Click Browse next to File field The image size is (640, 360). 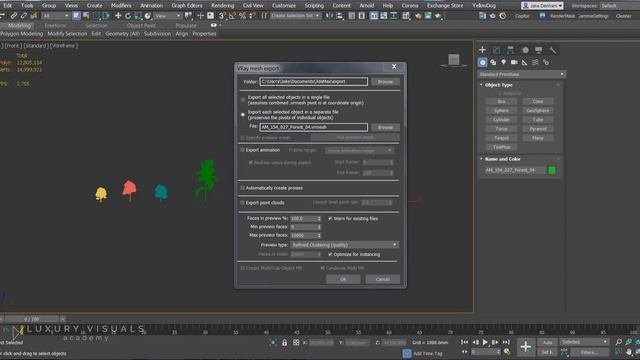coord(385,127)
